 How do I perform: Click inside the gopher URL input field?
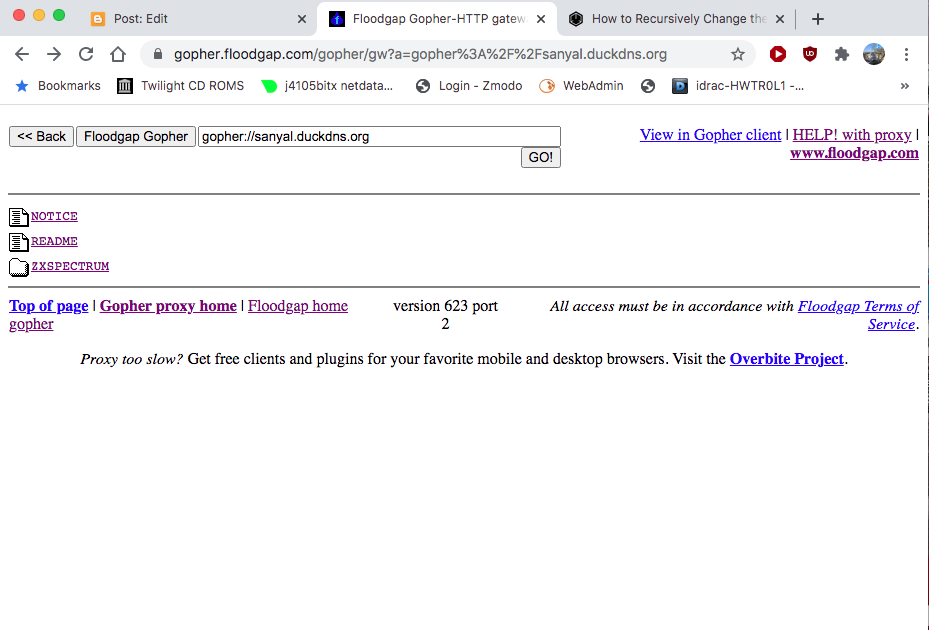pyautogui.click(x=380, y=136)
